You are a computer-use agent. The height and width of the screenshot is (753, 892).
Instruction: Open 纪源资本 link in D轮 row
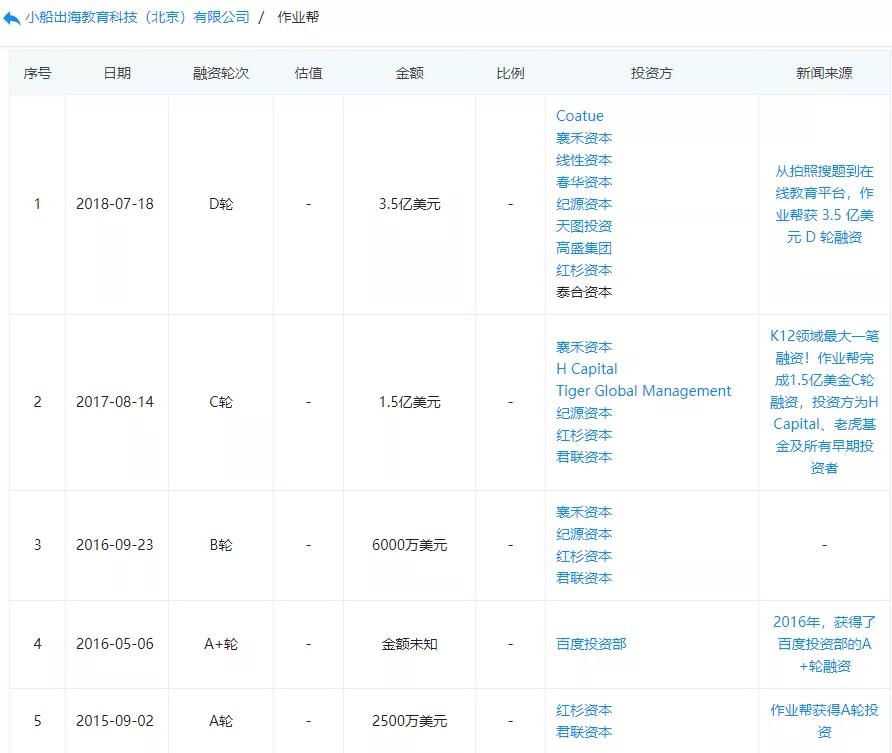tap(584, 204)
